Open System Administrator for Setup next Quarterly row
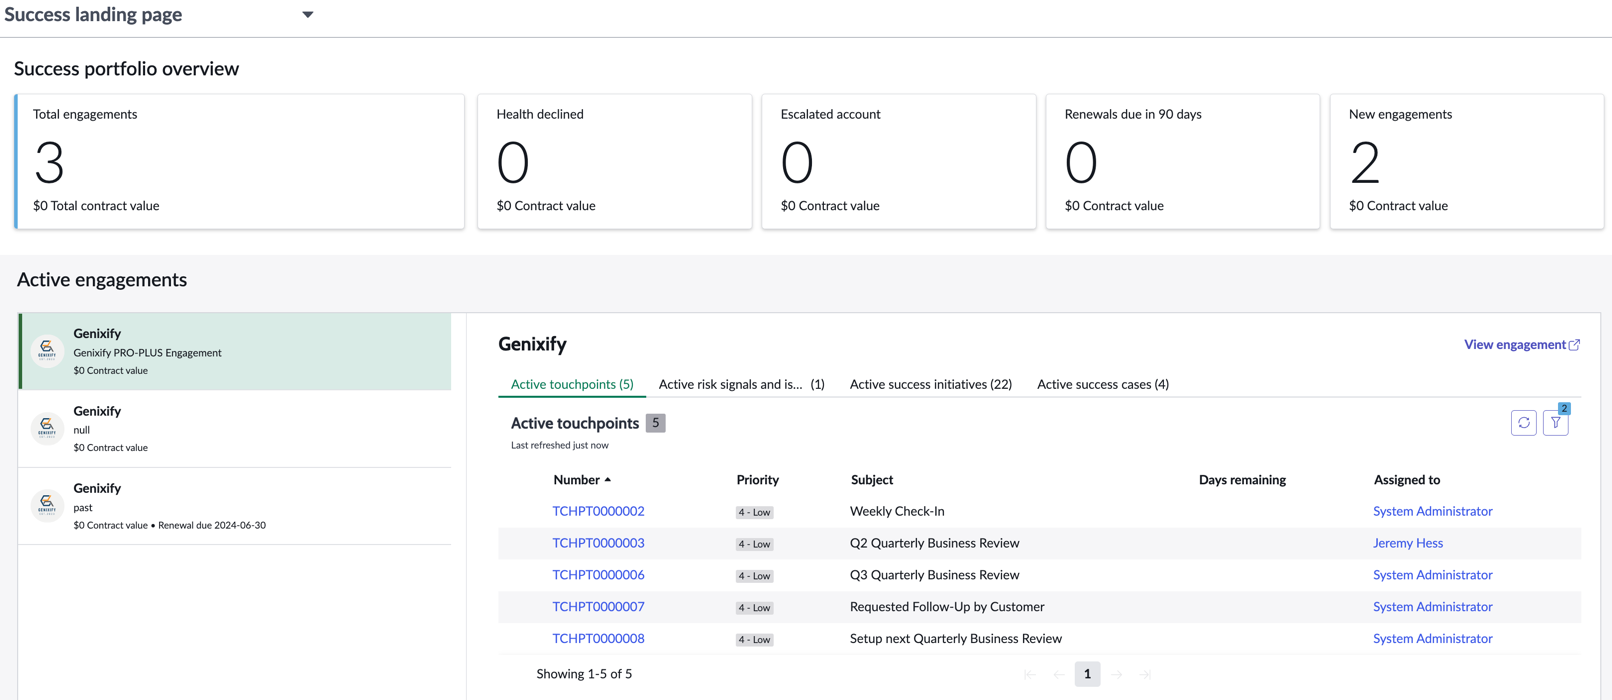Image resolution: width=1612 pixels, height=700 pixels. pyautogui.click(x=1432, y=639)
